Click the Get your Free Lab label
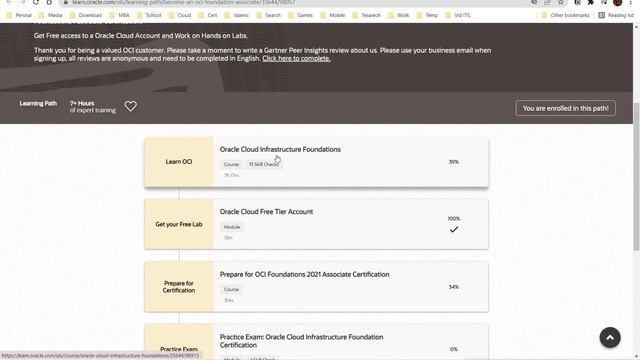This screenshot has height=360, width=640. 179,224
